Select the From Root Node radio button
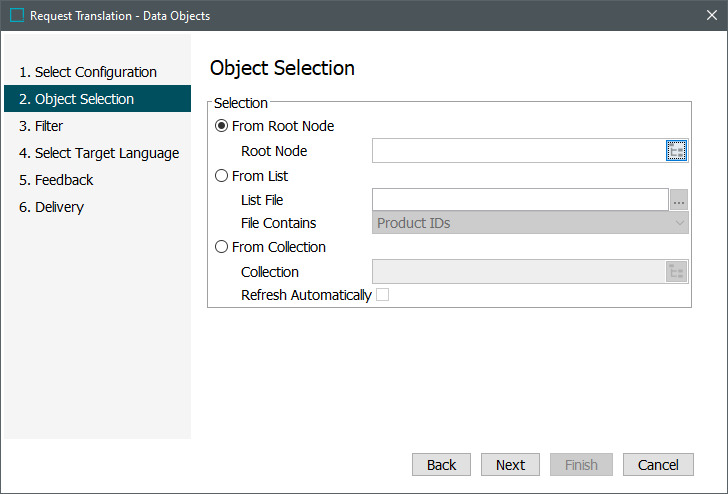The image size is (728, 494). tap(222, 127)
